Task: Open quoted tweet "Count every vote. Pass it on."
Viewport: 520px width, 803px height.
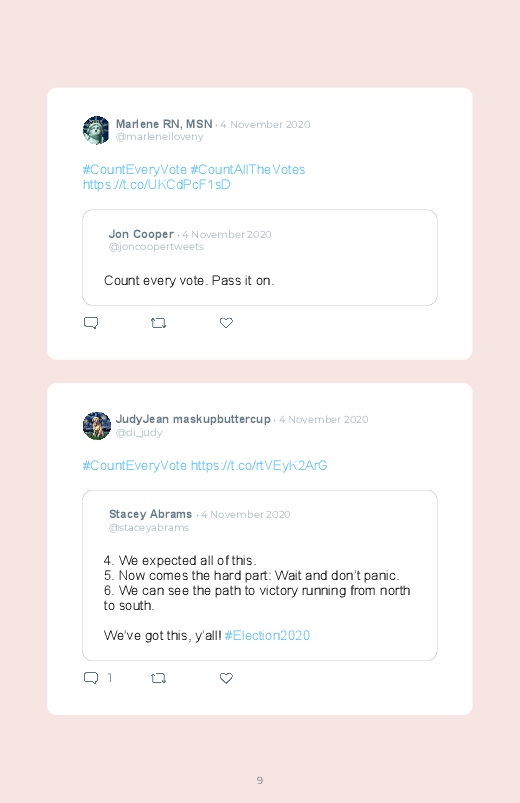Action: click(x=260, y=258)
